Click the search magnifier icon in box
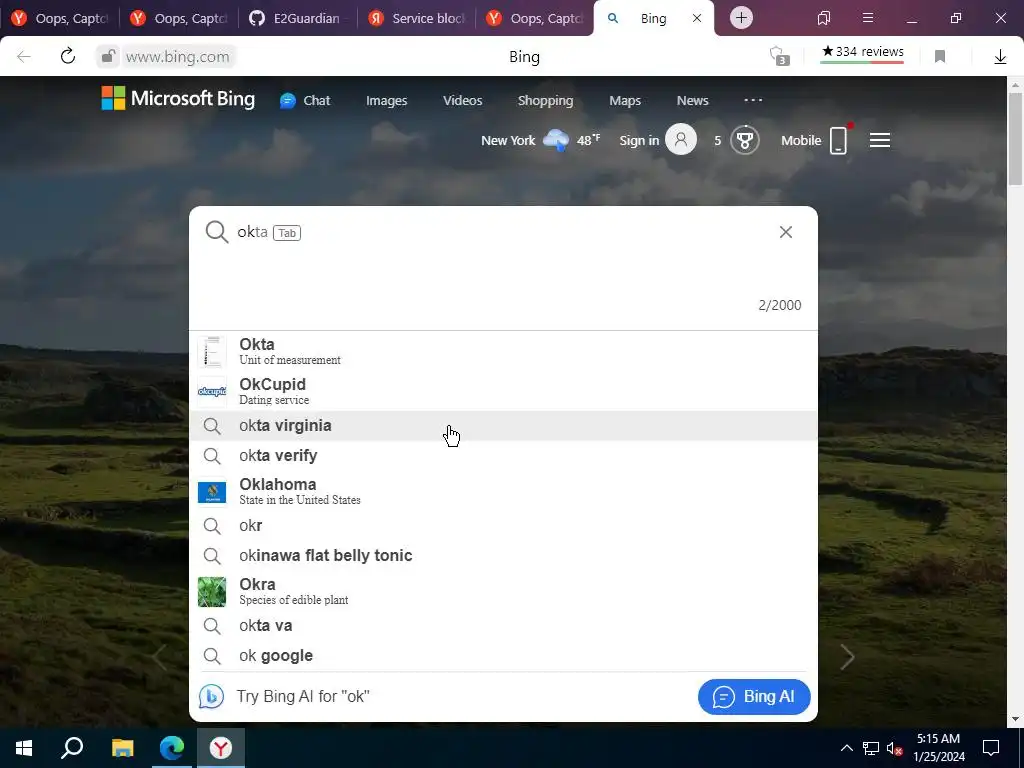1024x768 pixels. 217,232
